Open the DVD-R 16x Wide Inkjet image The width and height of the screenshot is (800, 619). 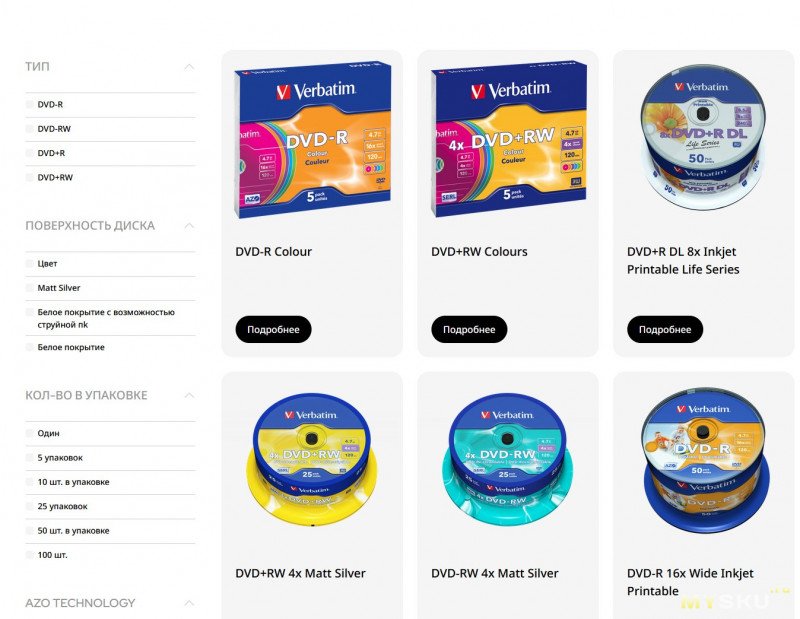click(x=704, y=460)
